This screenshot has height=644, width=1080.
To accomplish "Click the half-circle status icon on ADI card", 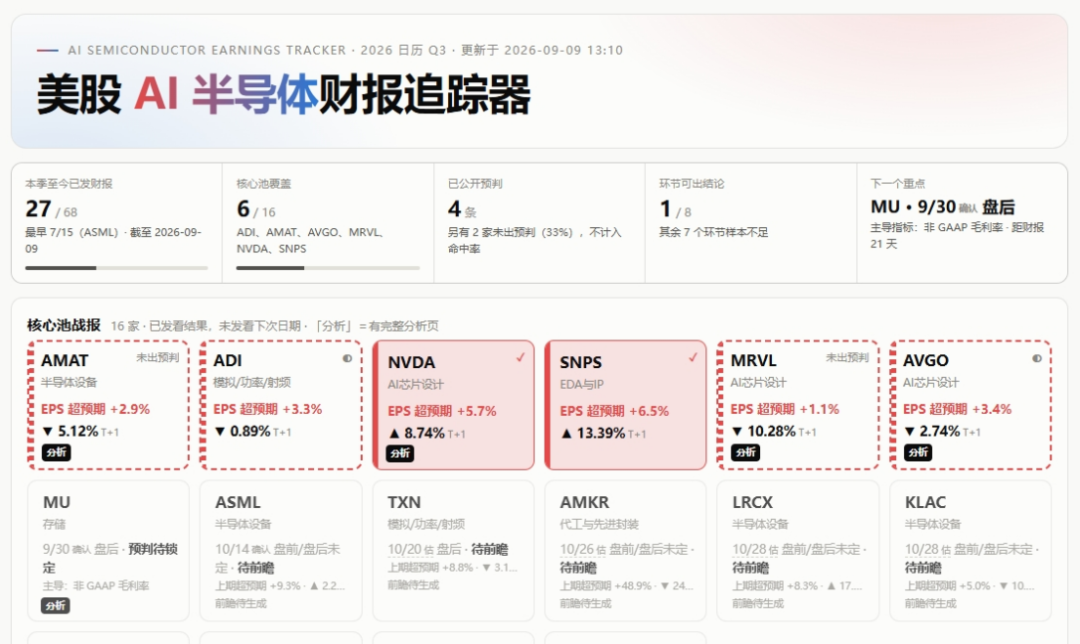I will tap(347, 358).
